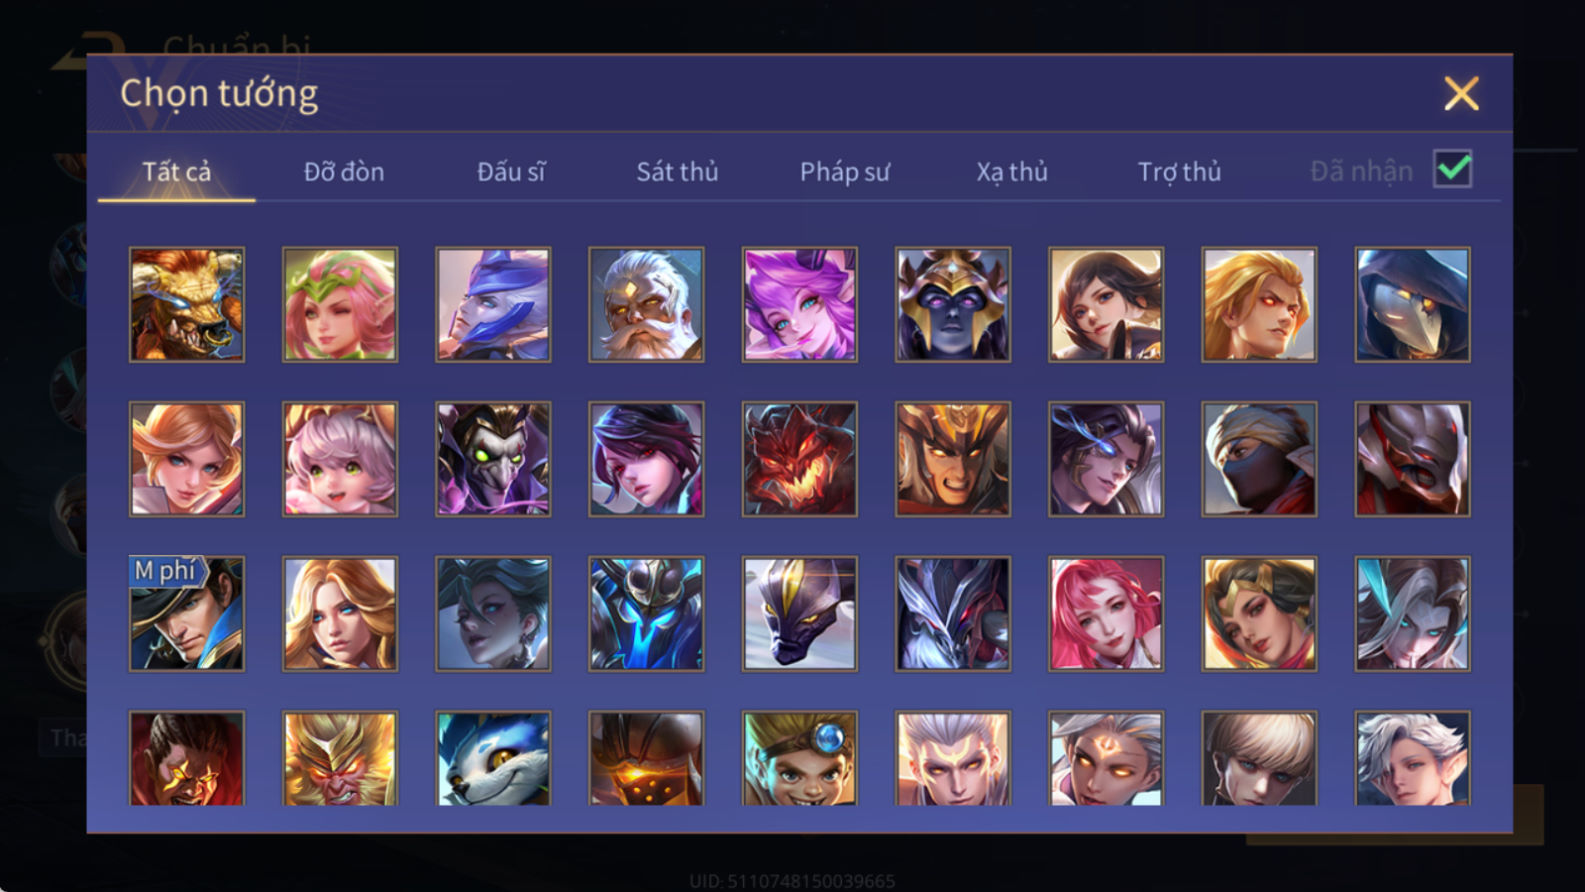Viewport: 1585px width, 892px height.
Task: Pick the green-eyed skull mask hero
Action: click(x=493, y=459)
